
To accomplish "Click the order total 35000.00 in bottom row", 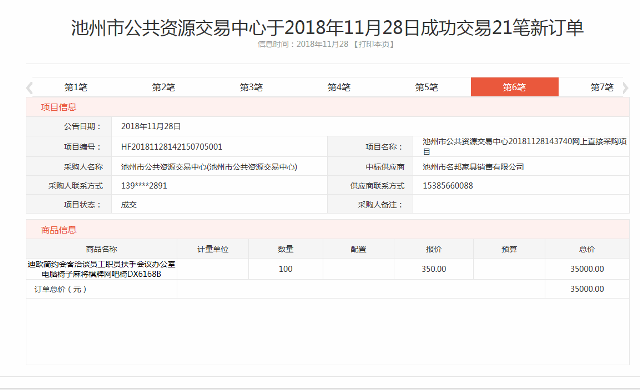I will point(587,289).
